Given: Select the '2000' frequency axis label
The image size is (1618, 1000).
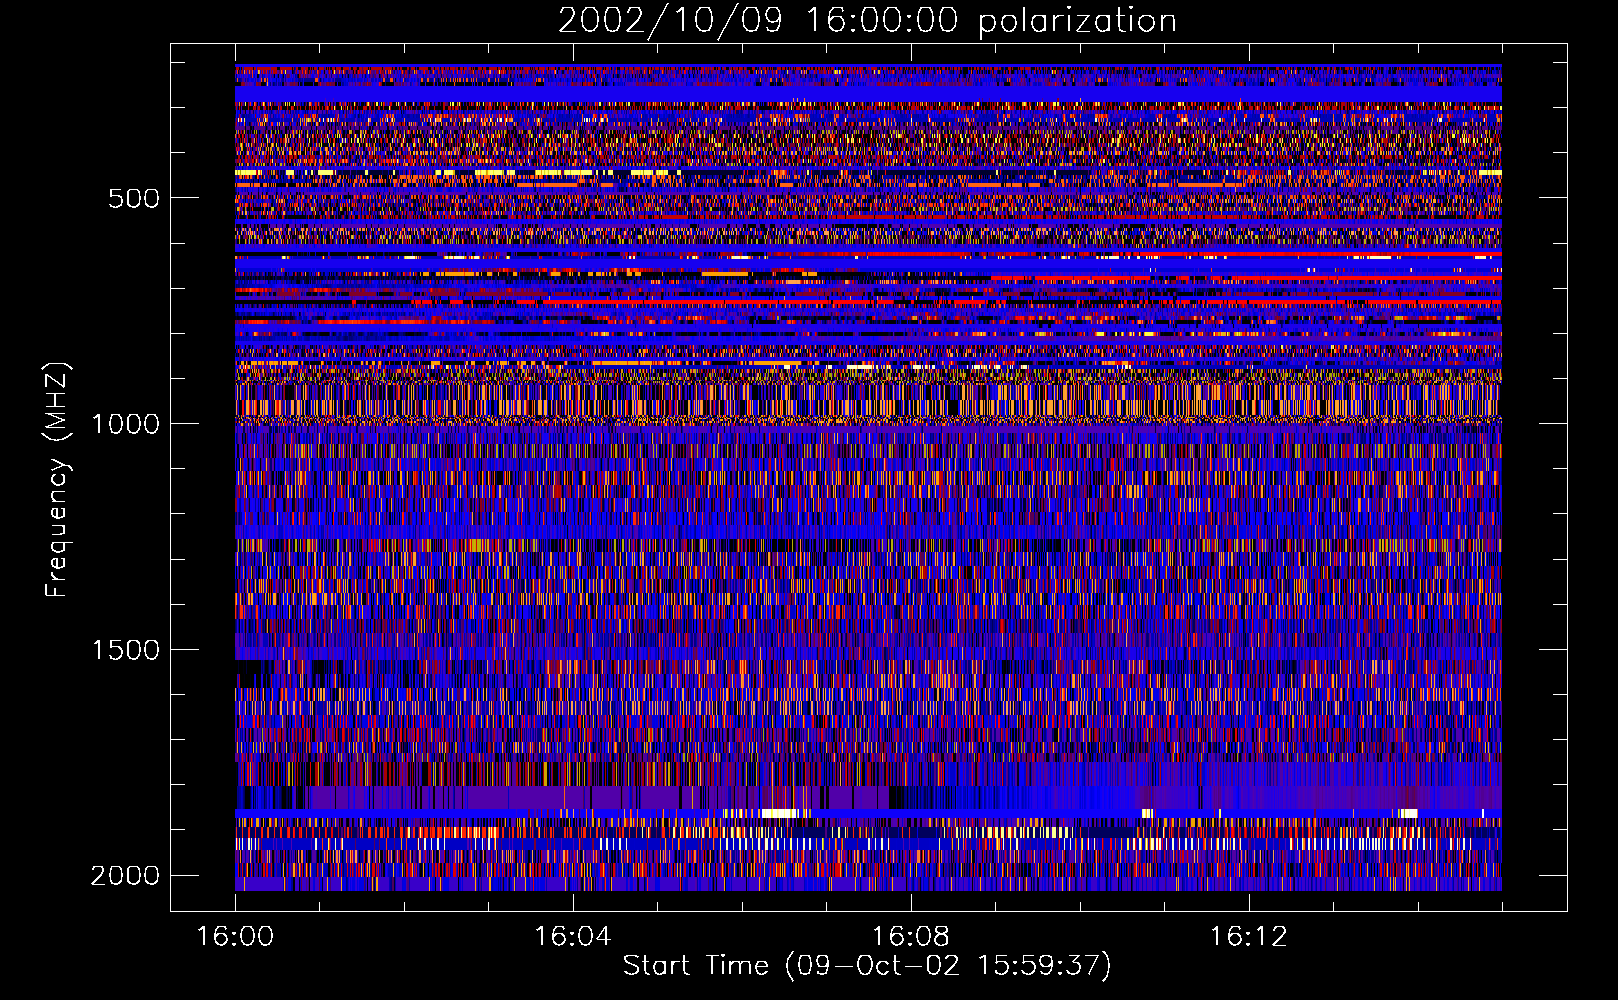Looking at the screenshot, I should click(x=125, y=876).
